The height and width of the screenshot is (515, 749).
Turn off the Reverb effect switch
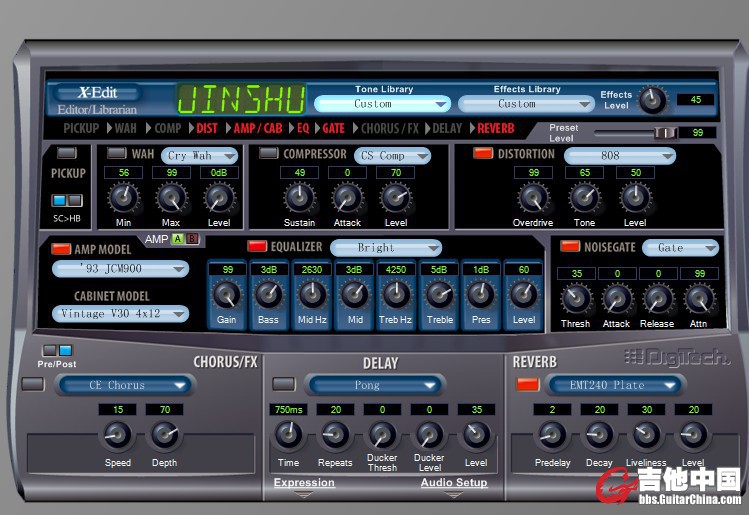(x=527, y=385)
